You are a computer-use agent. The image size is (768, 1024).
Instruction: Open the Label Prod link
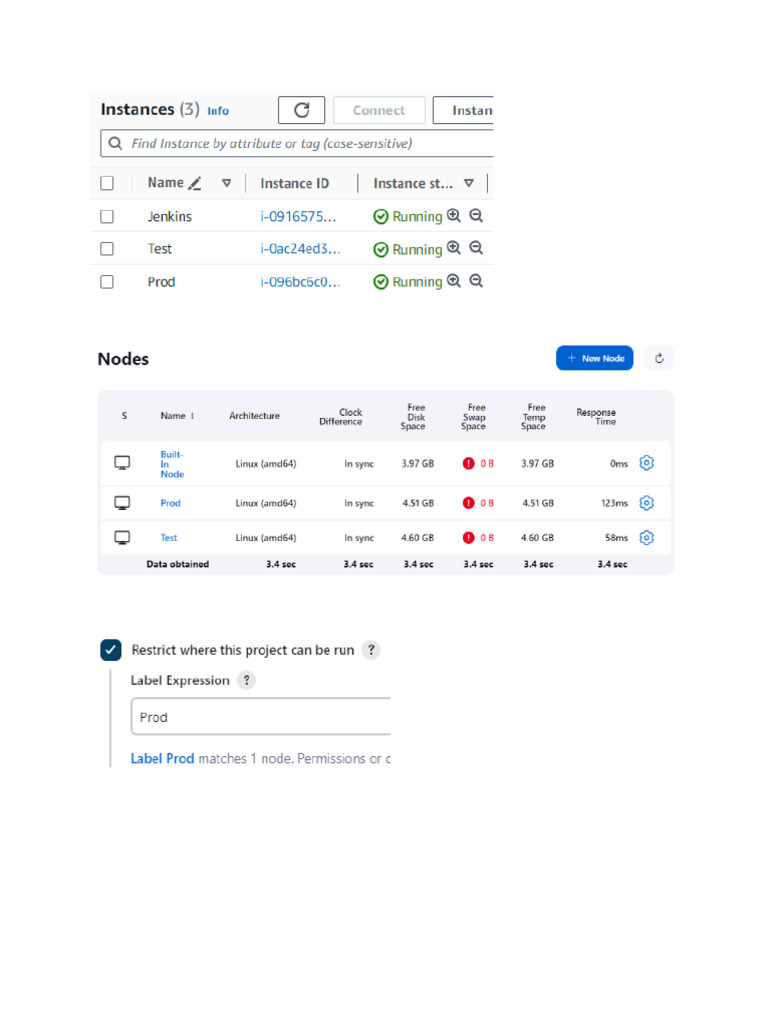(162, 759)
